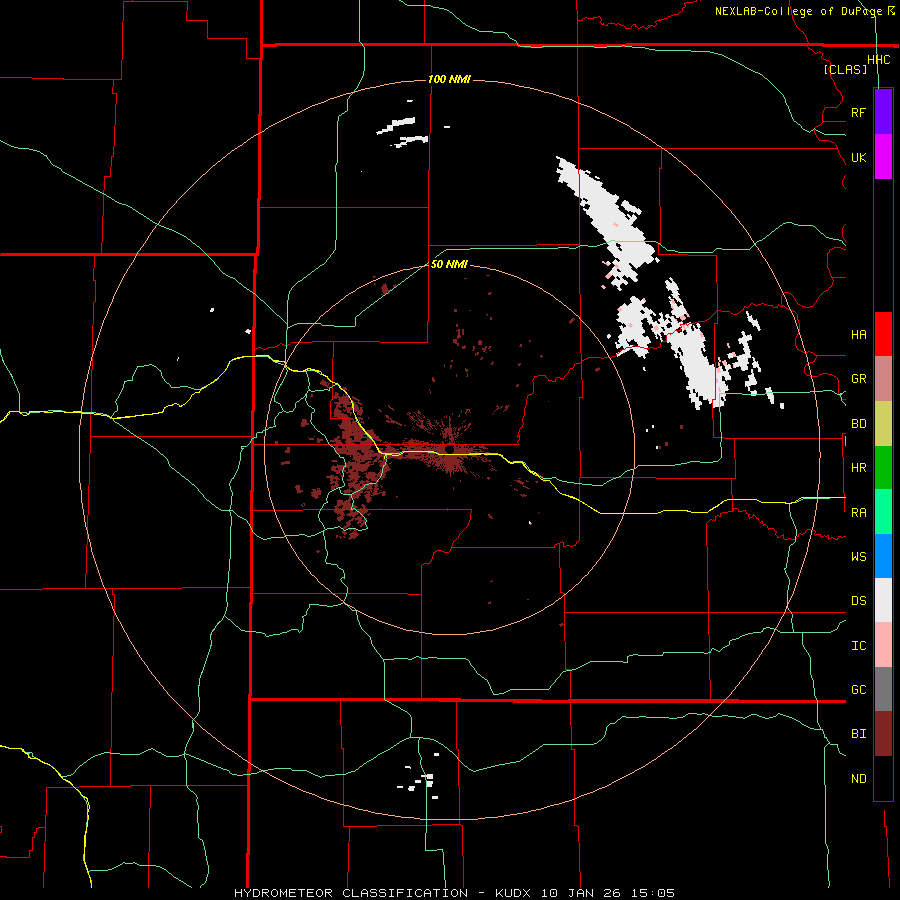Click the RA legend label
Viewport: 900px width, 900px height.
859,512
